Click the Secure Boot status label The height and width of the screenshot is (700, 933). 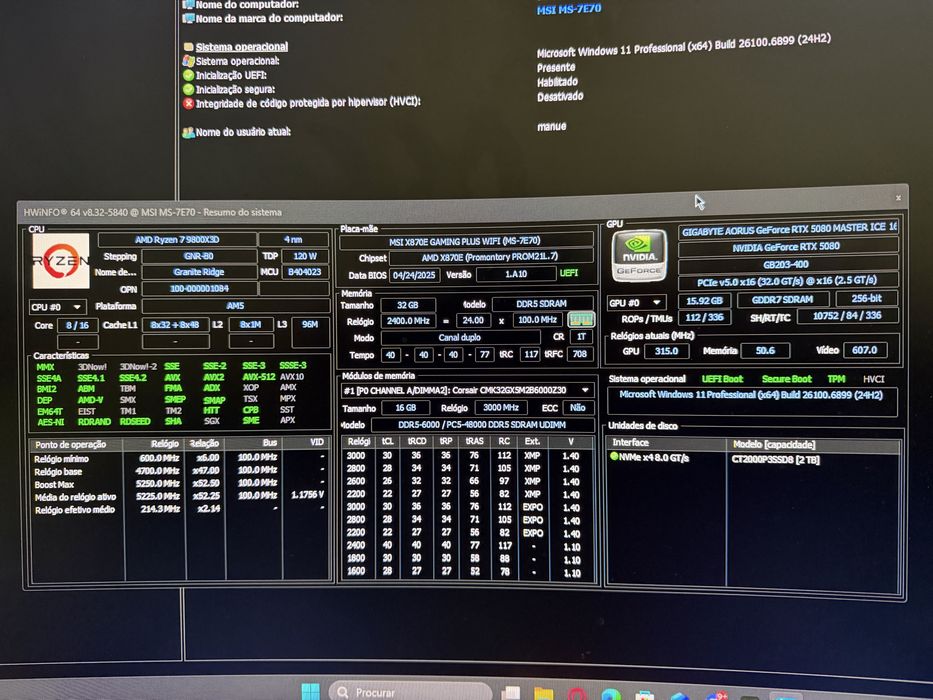[x=787, y=379]
